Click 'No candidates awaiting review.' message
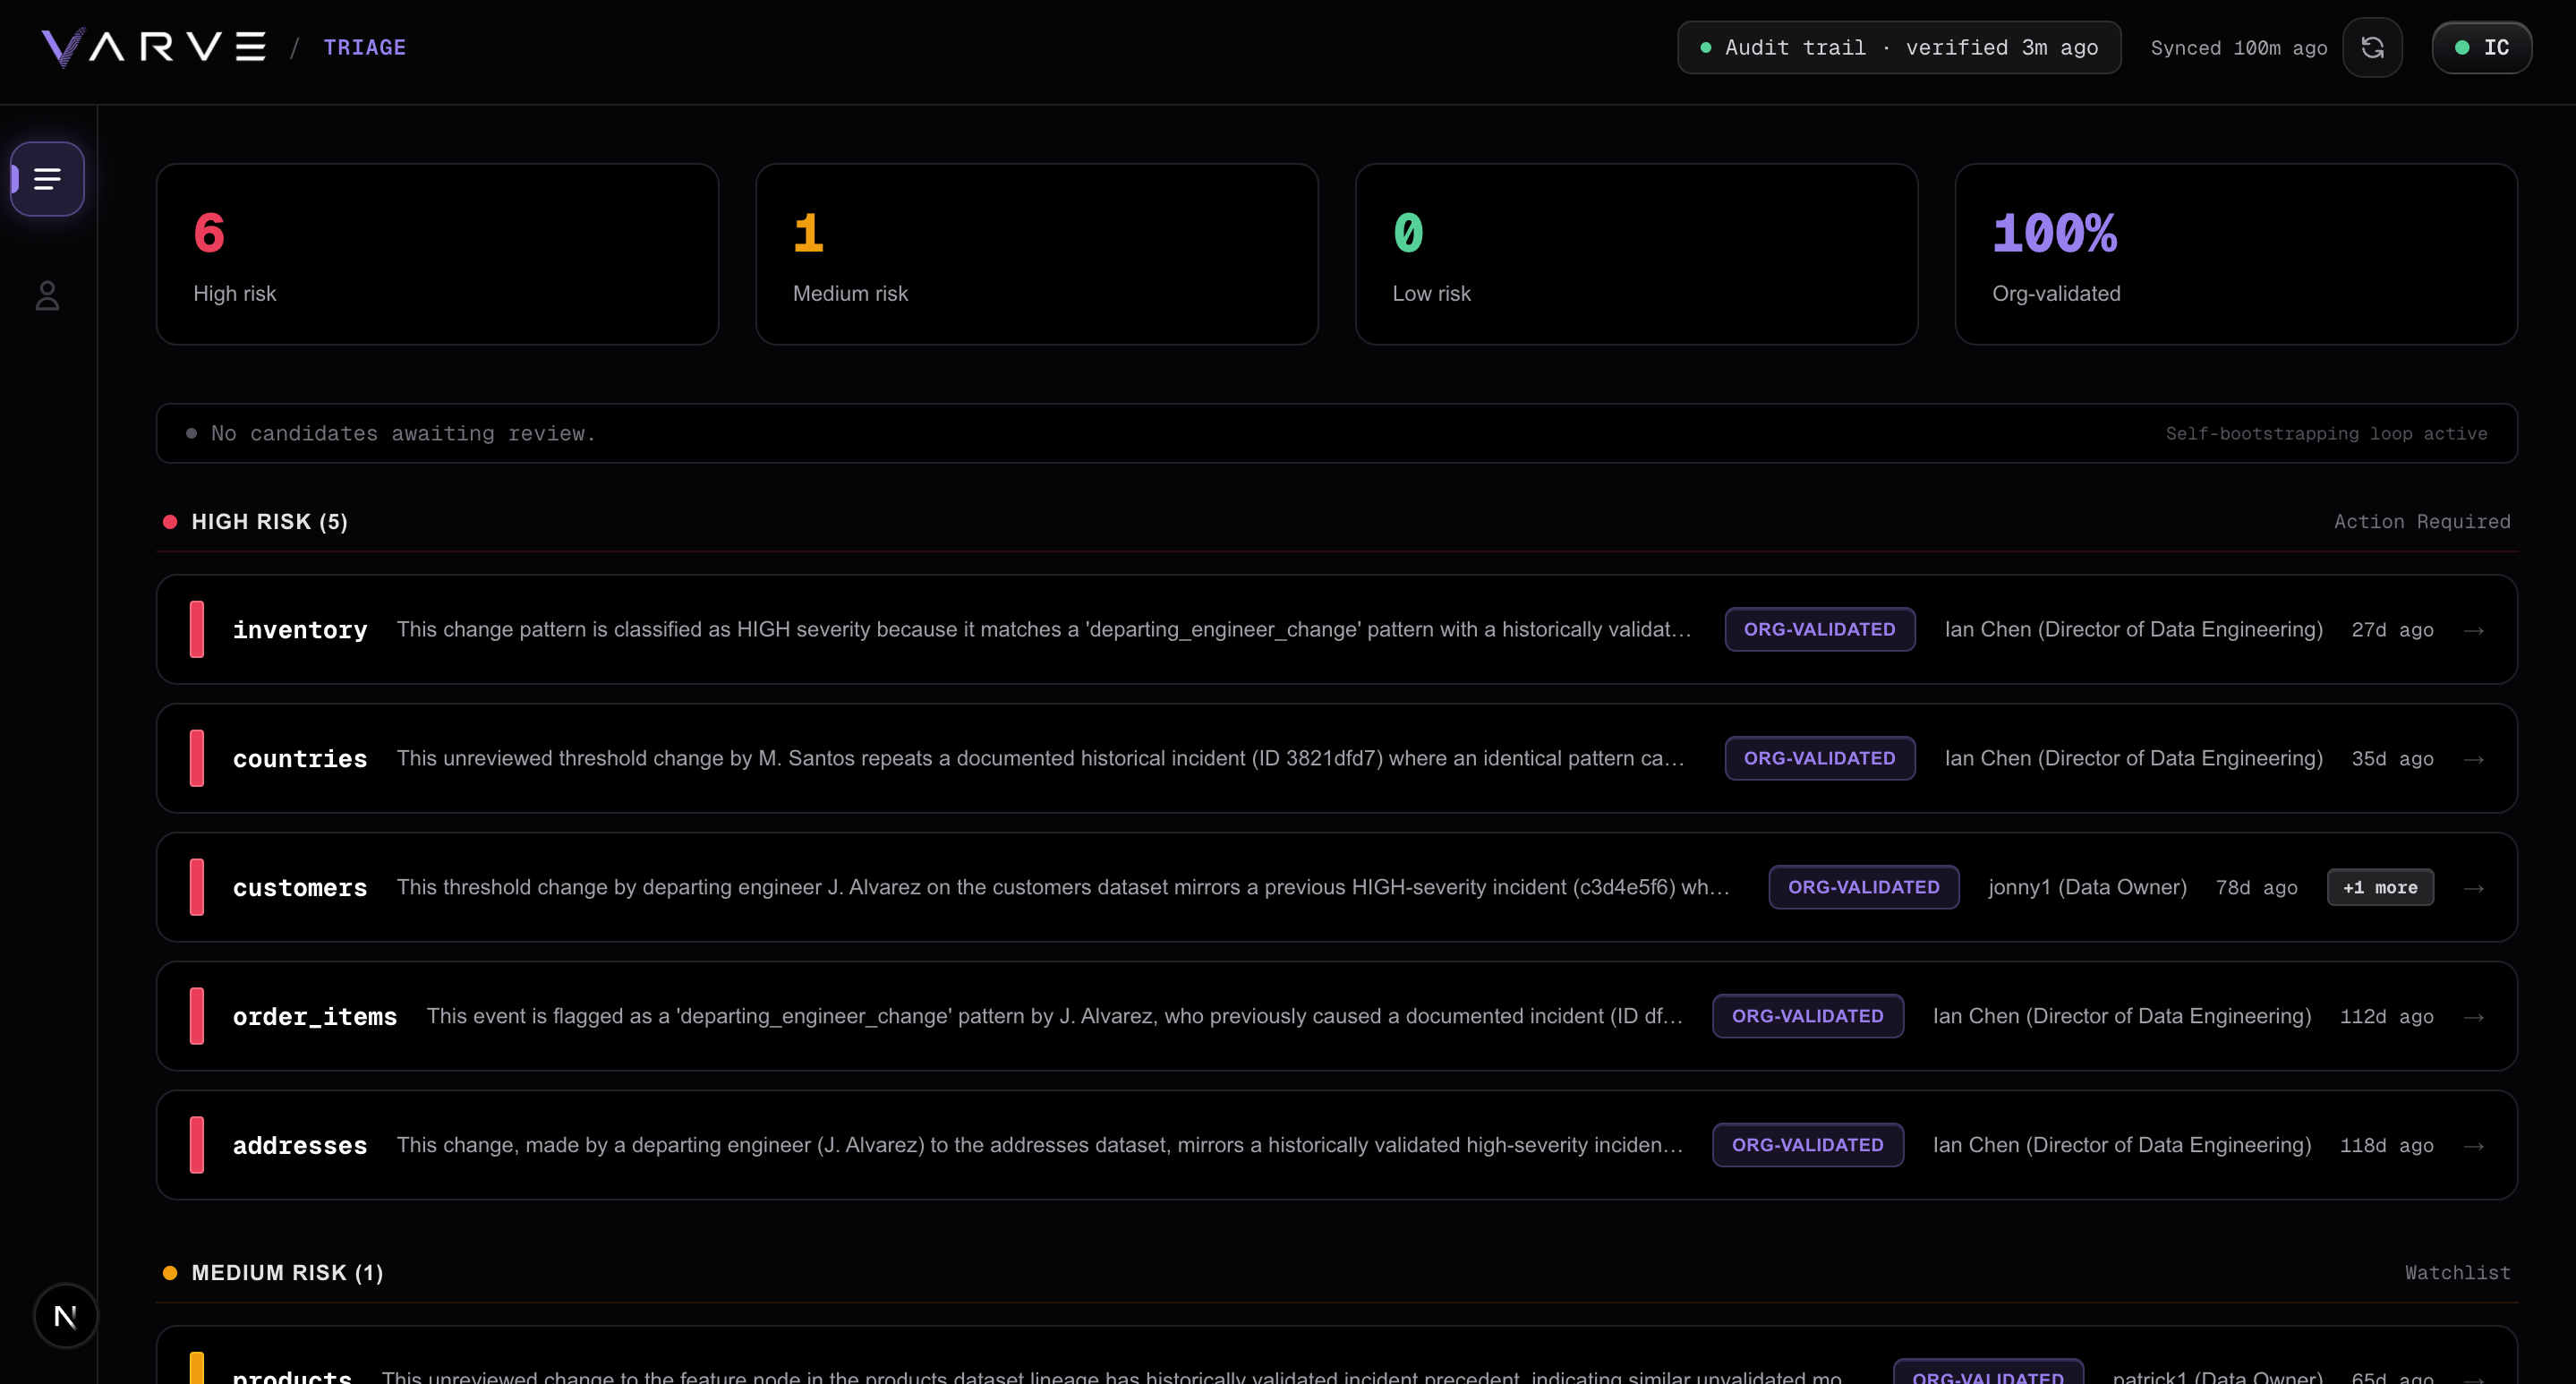 [x=403, y=433]
